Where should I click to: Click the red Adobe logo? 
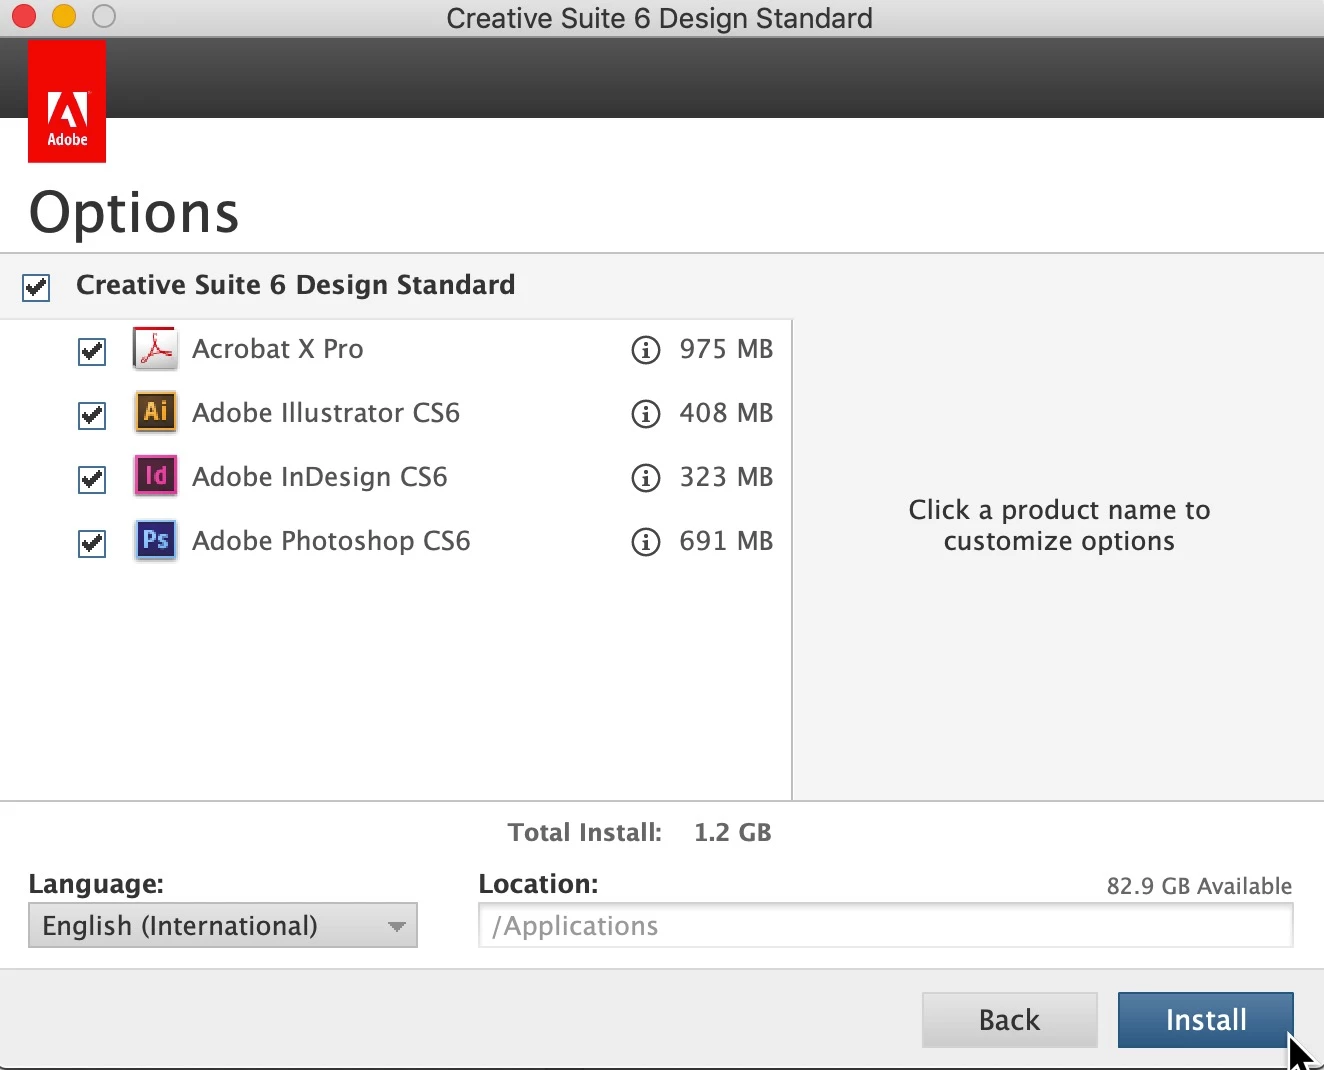(x=67, y=101)
